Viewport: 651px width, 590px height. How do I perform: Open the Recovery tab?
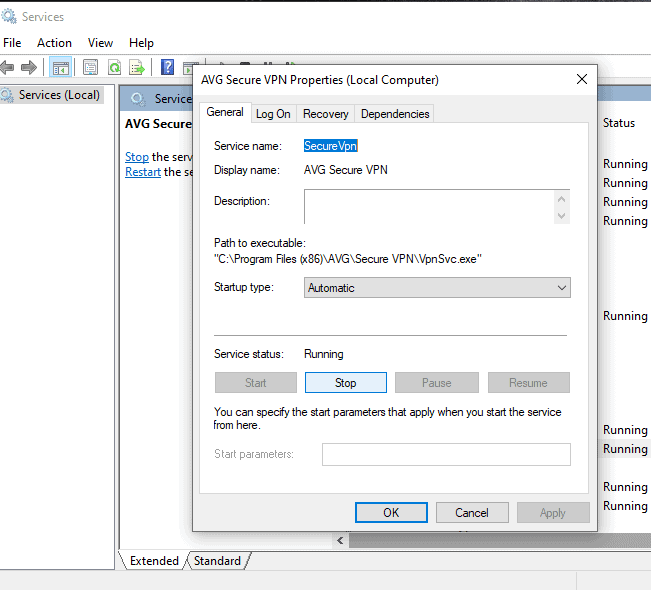325,114
